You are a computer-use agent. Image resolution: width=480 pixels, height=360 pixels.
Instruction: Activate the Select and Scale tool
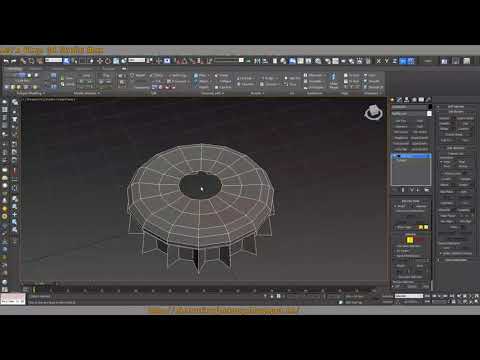pyautogui.click(x=116, y=61)
